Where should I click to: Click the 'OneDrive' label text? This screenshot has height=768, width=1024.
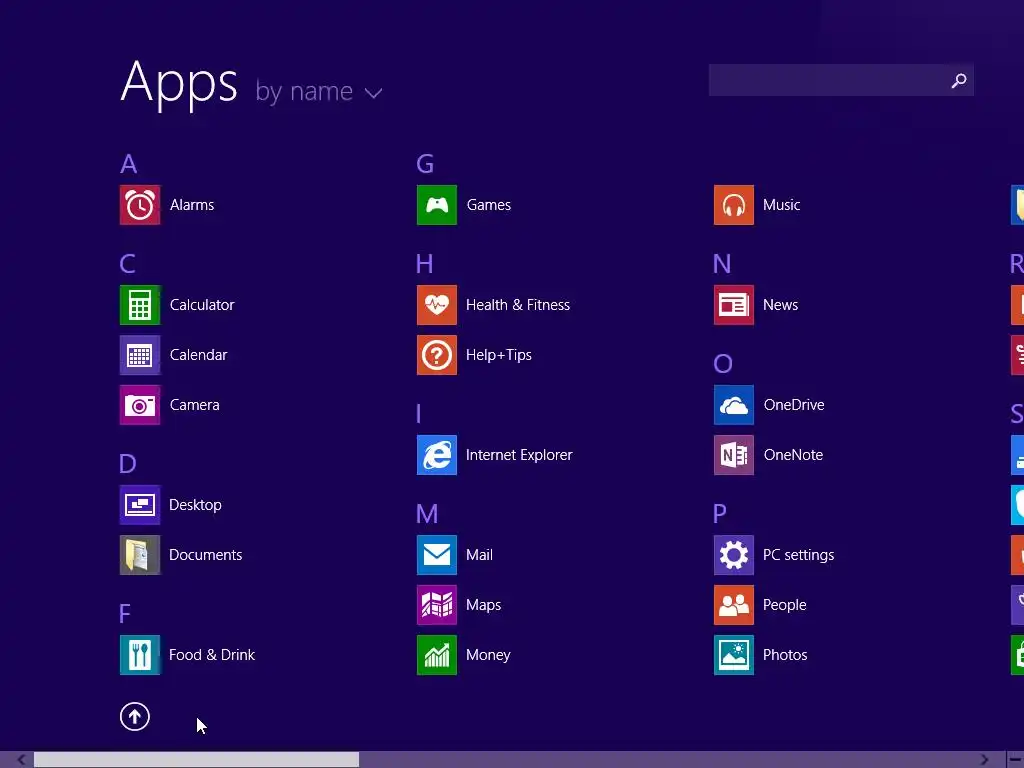(794, 405)
